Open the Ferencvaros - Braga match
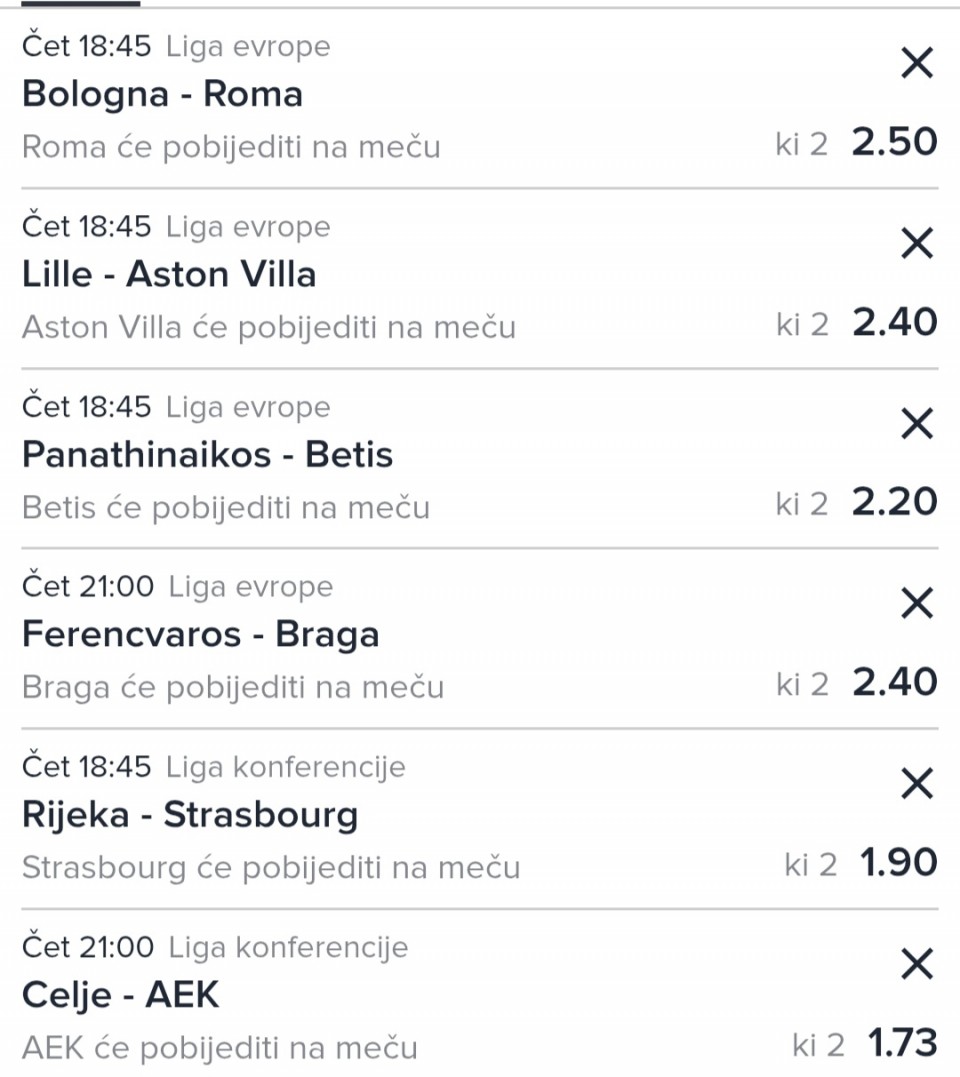 tap(200, 635)
